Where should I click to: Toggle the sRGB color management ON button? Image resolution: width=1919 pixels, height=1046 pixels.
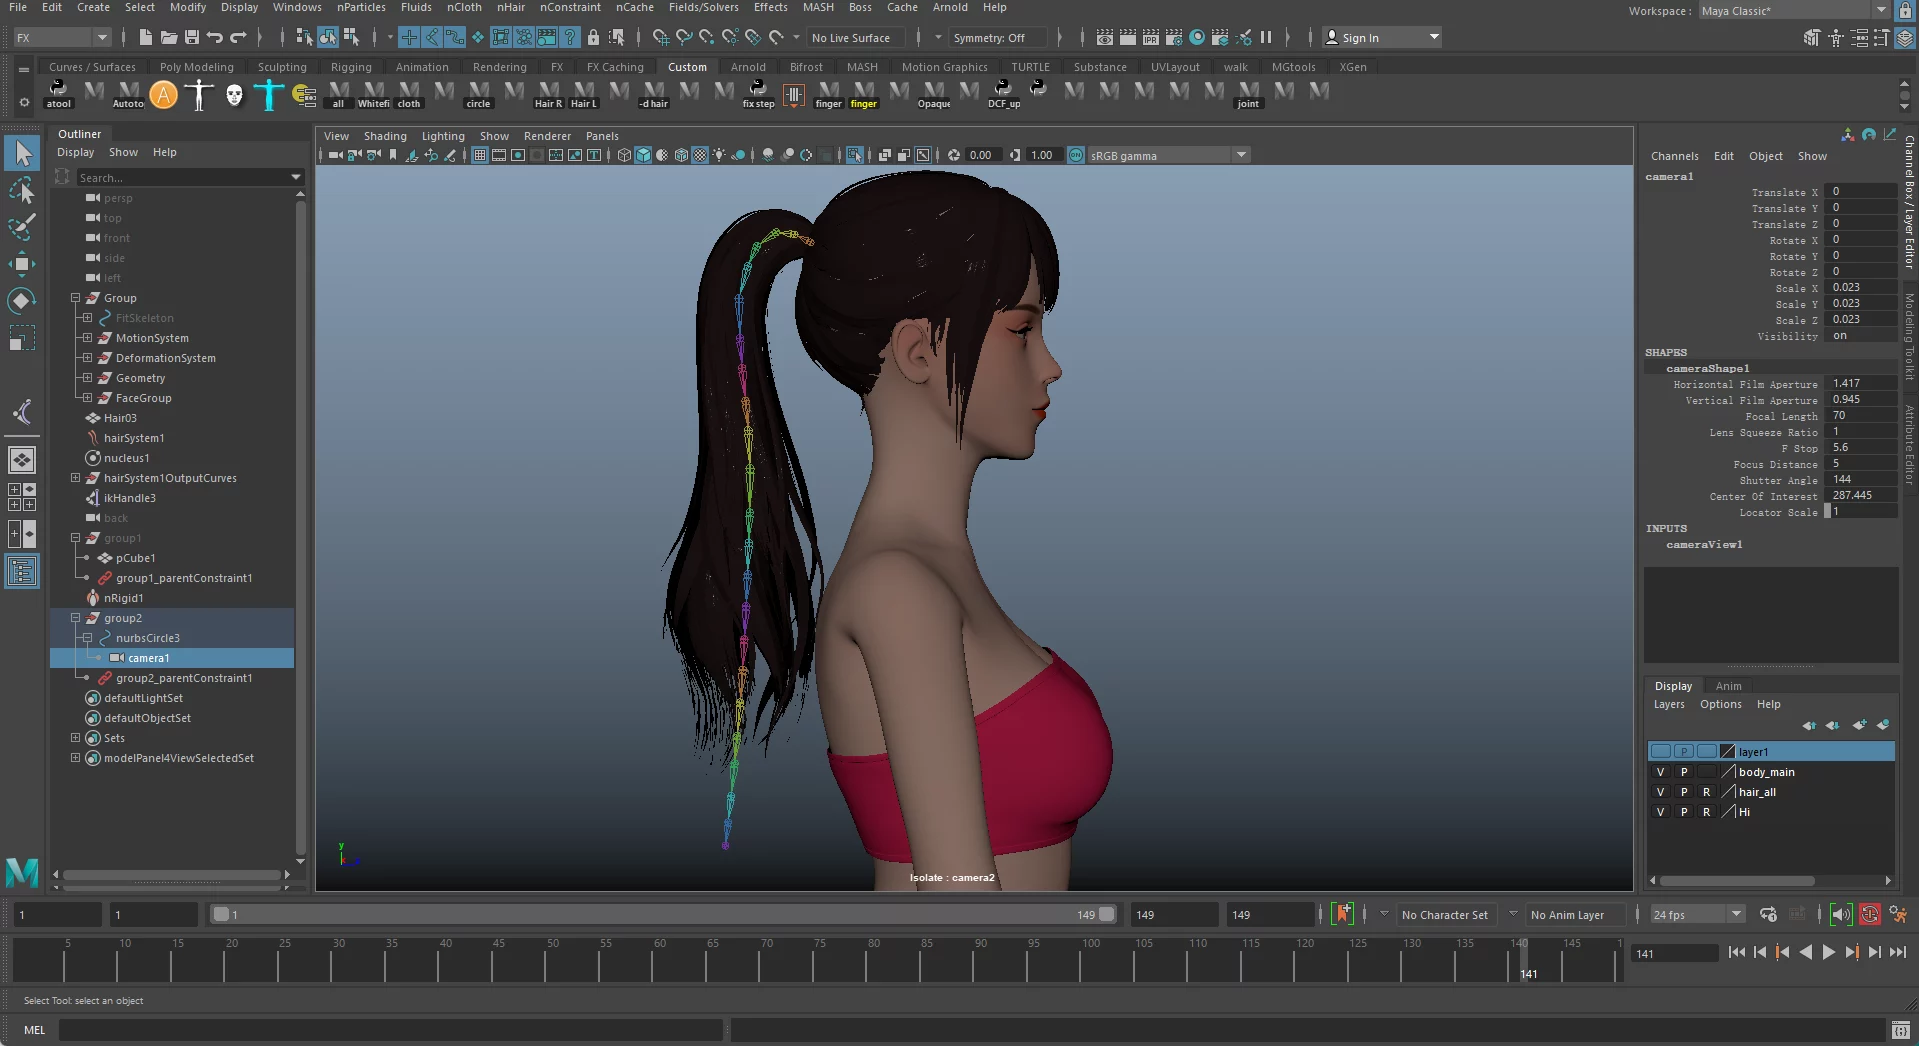coord(1076,155)
